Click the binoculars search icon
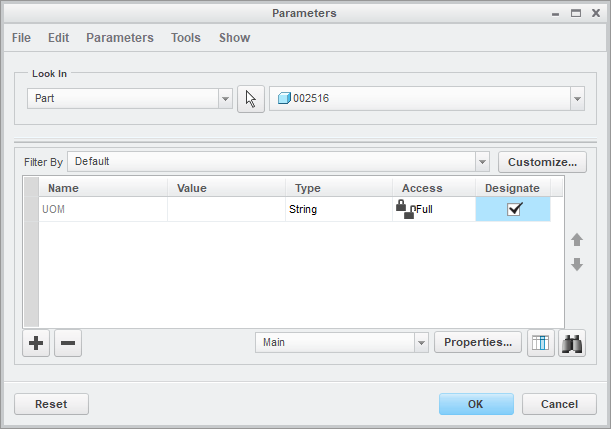This screenshot has height=429, width=611. point(572,342)
